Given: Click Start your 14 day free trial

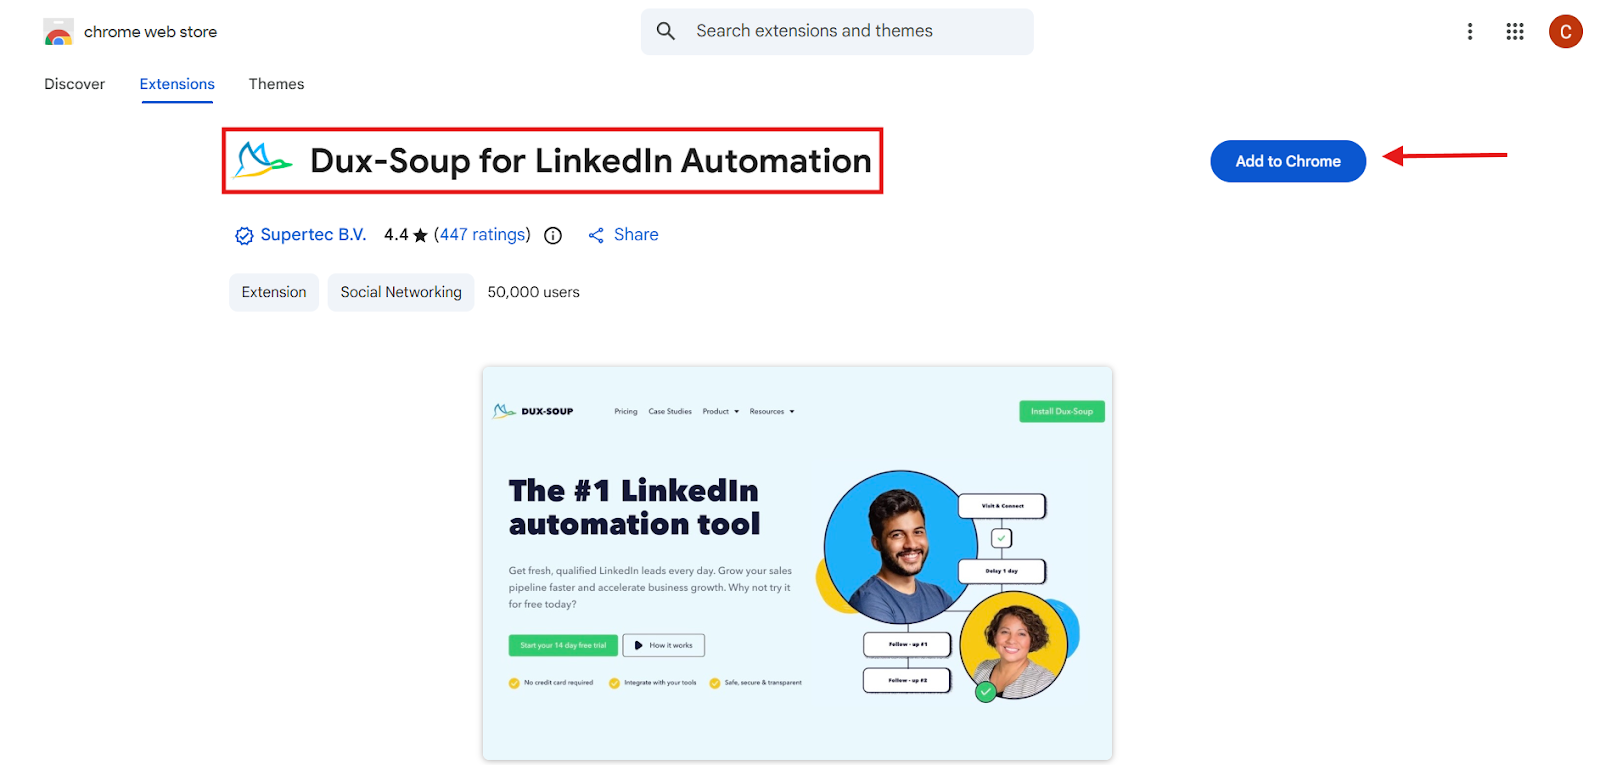Looking at the screenshot, I should 563,645.
